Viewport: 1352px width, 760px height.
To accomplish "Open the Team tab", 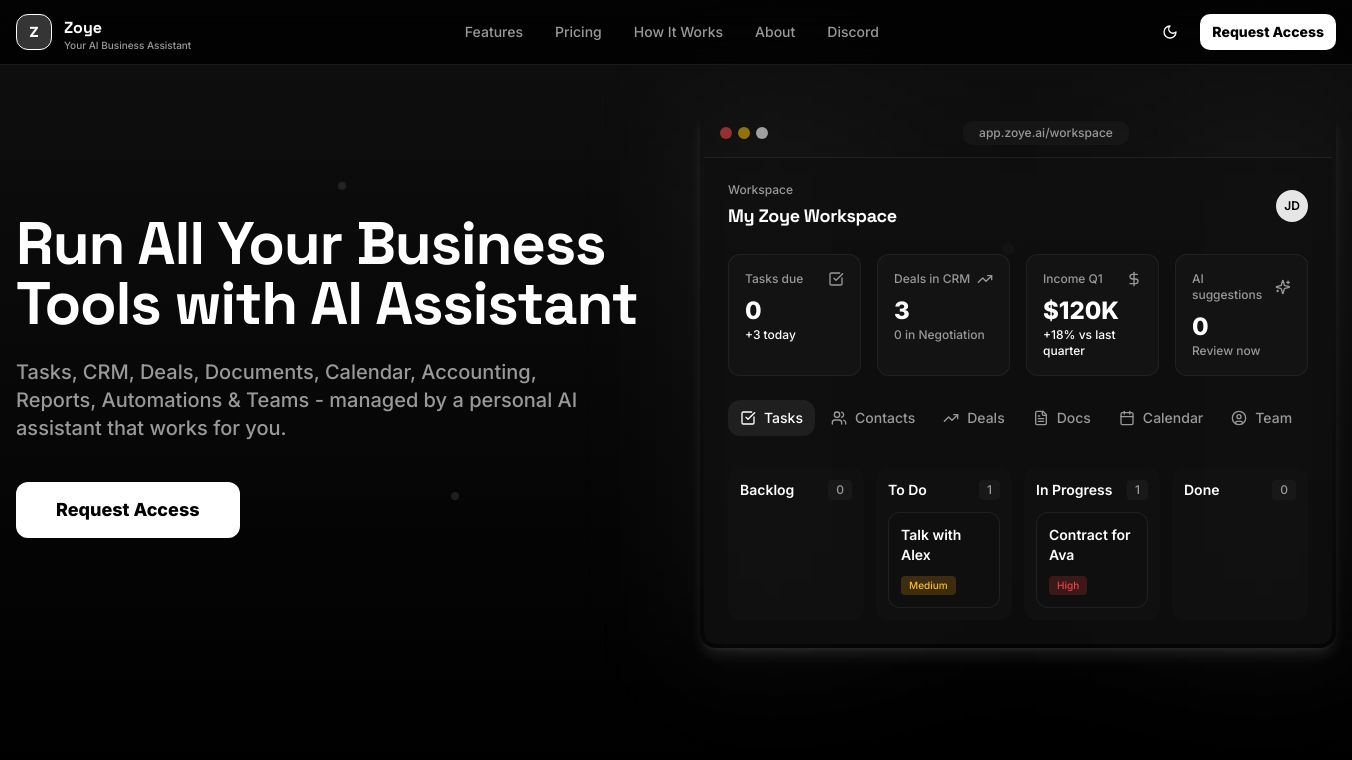I will (x=1262, y=418).
